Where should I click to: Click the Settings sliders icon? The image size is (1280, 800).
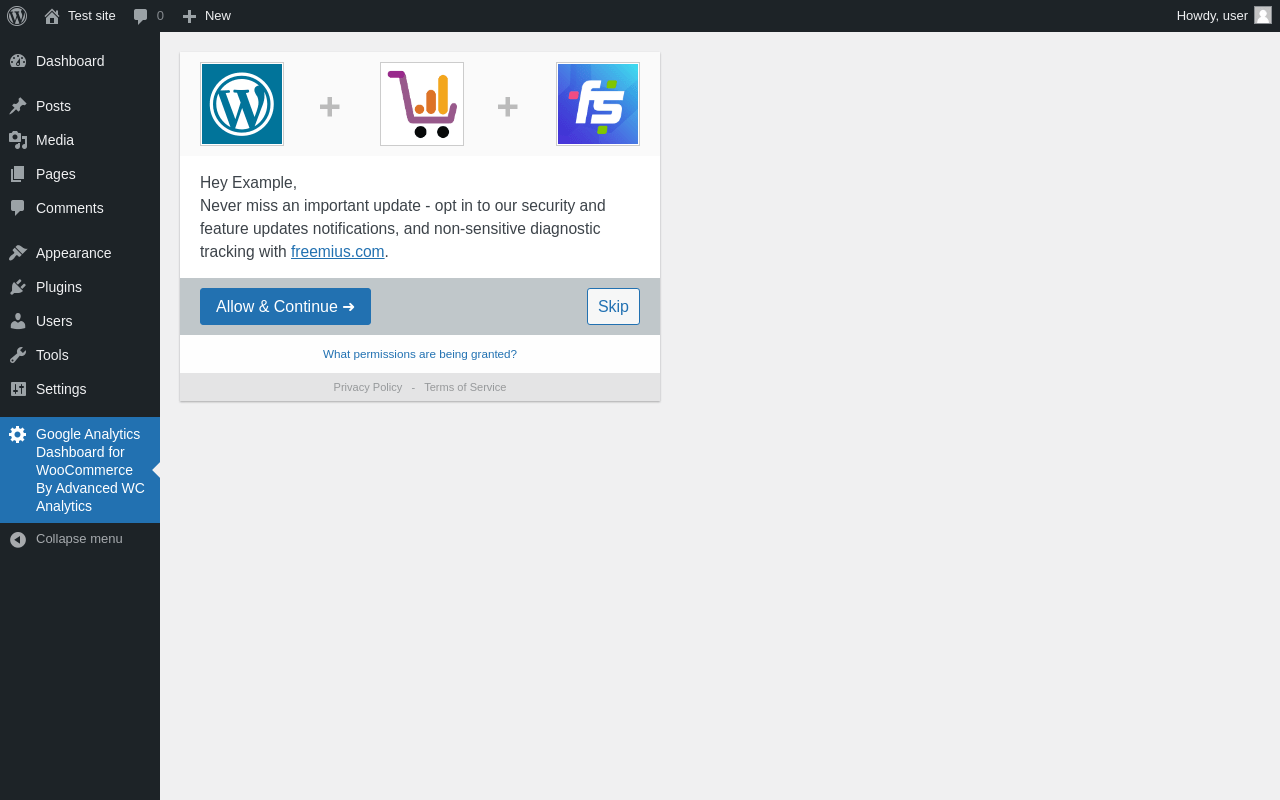[18, 389]
